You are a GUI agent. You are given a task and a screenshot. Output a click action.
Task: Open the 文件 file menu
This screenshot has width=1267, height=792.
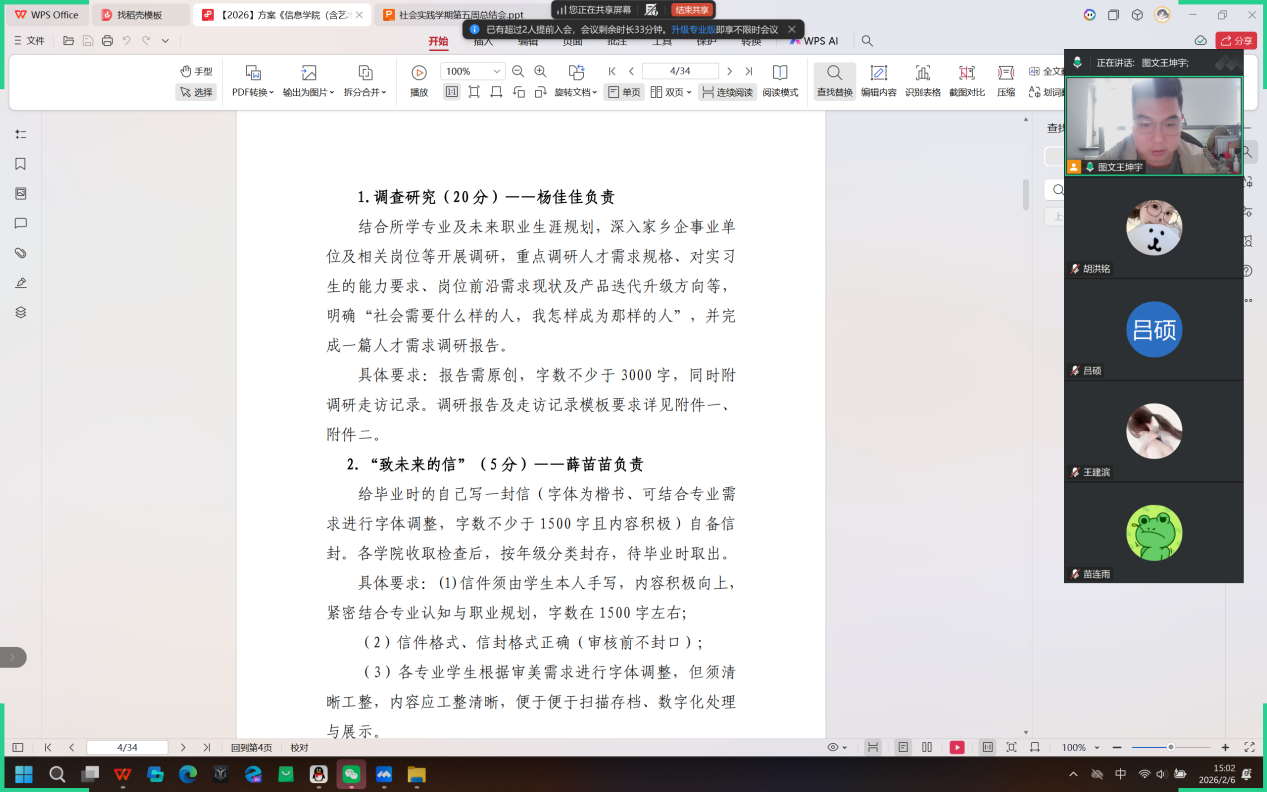point(30,41)
